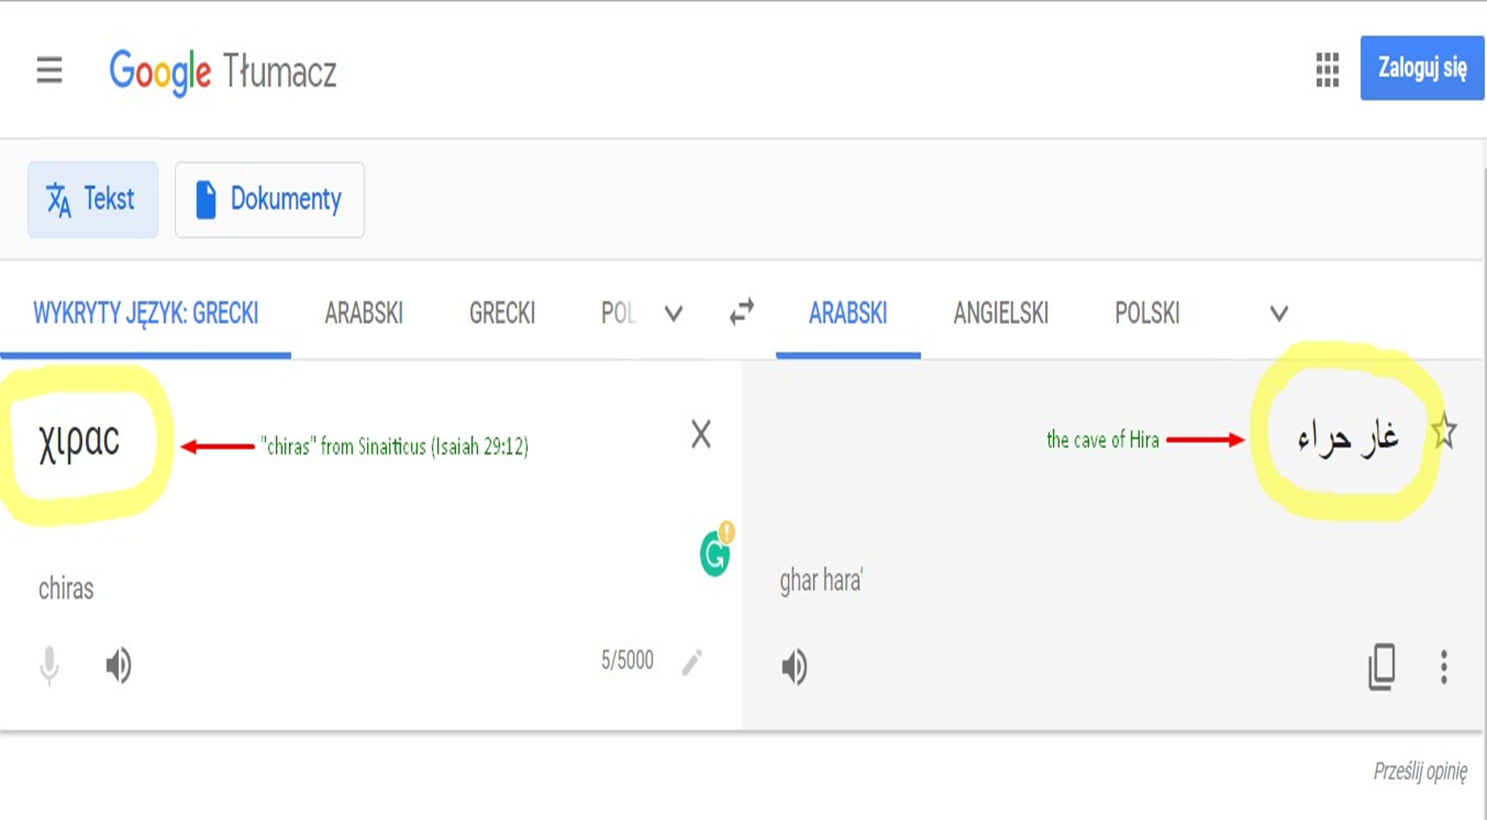Switch to Dokumenty translation mode
Screen dimensions: 1487x820
click(x=269, y=200)
